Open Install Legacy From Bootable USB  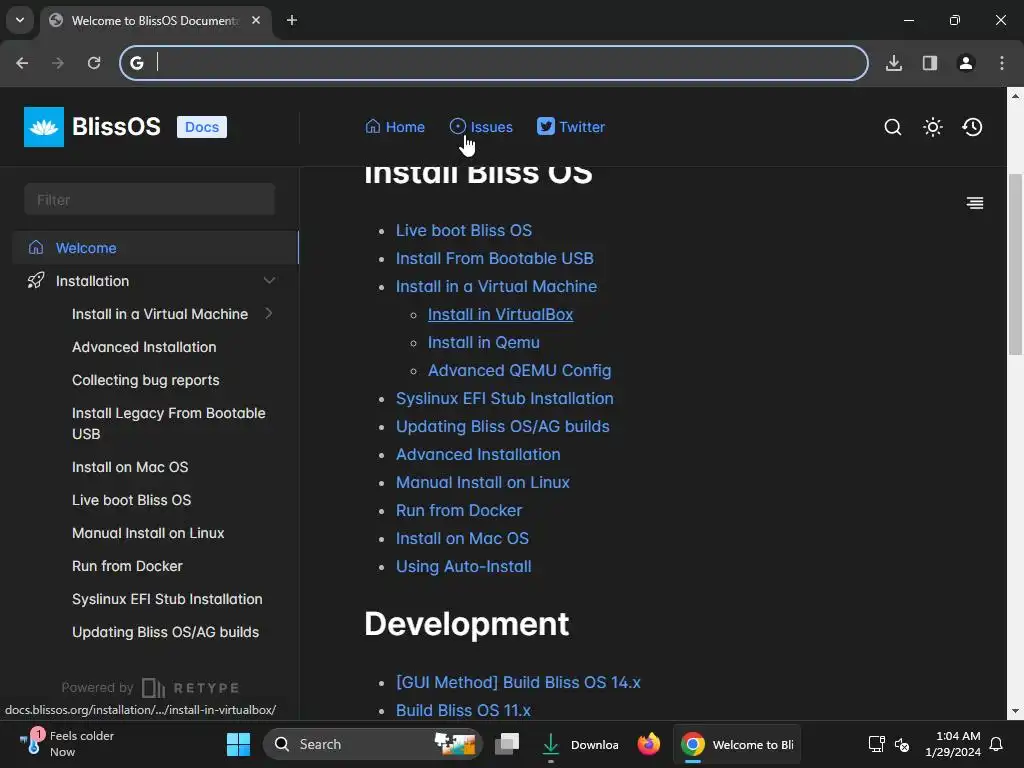point(168,423)
